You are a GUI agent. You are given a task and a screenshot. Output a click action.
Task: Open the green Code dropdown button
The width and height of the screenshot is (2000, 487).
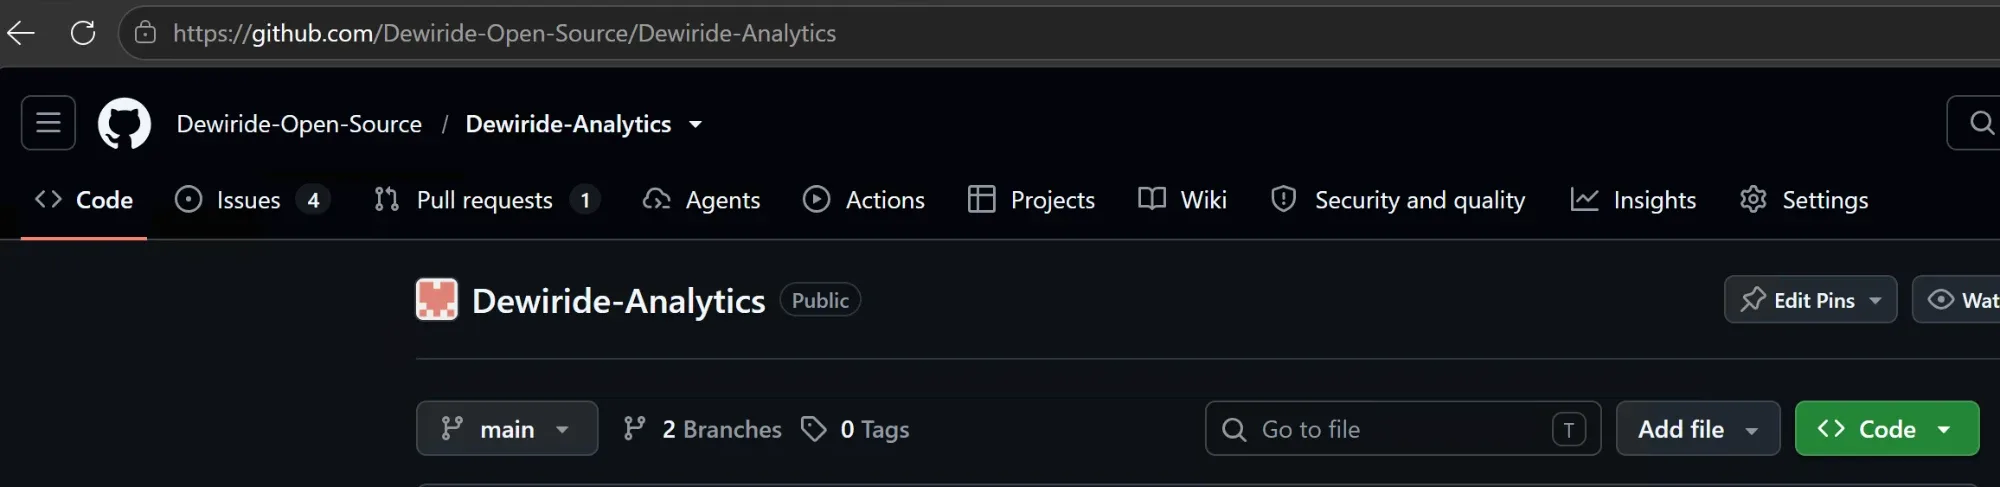[1887, 429]
